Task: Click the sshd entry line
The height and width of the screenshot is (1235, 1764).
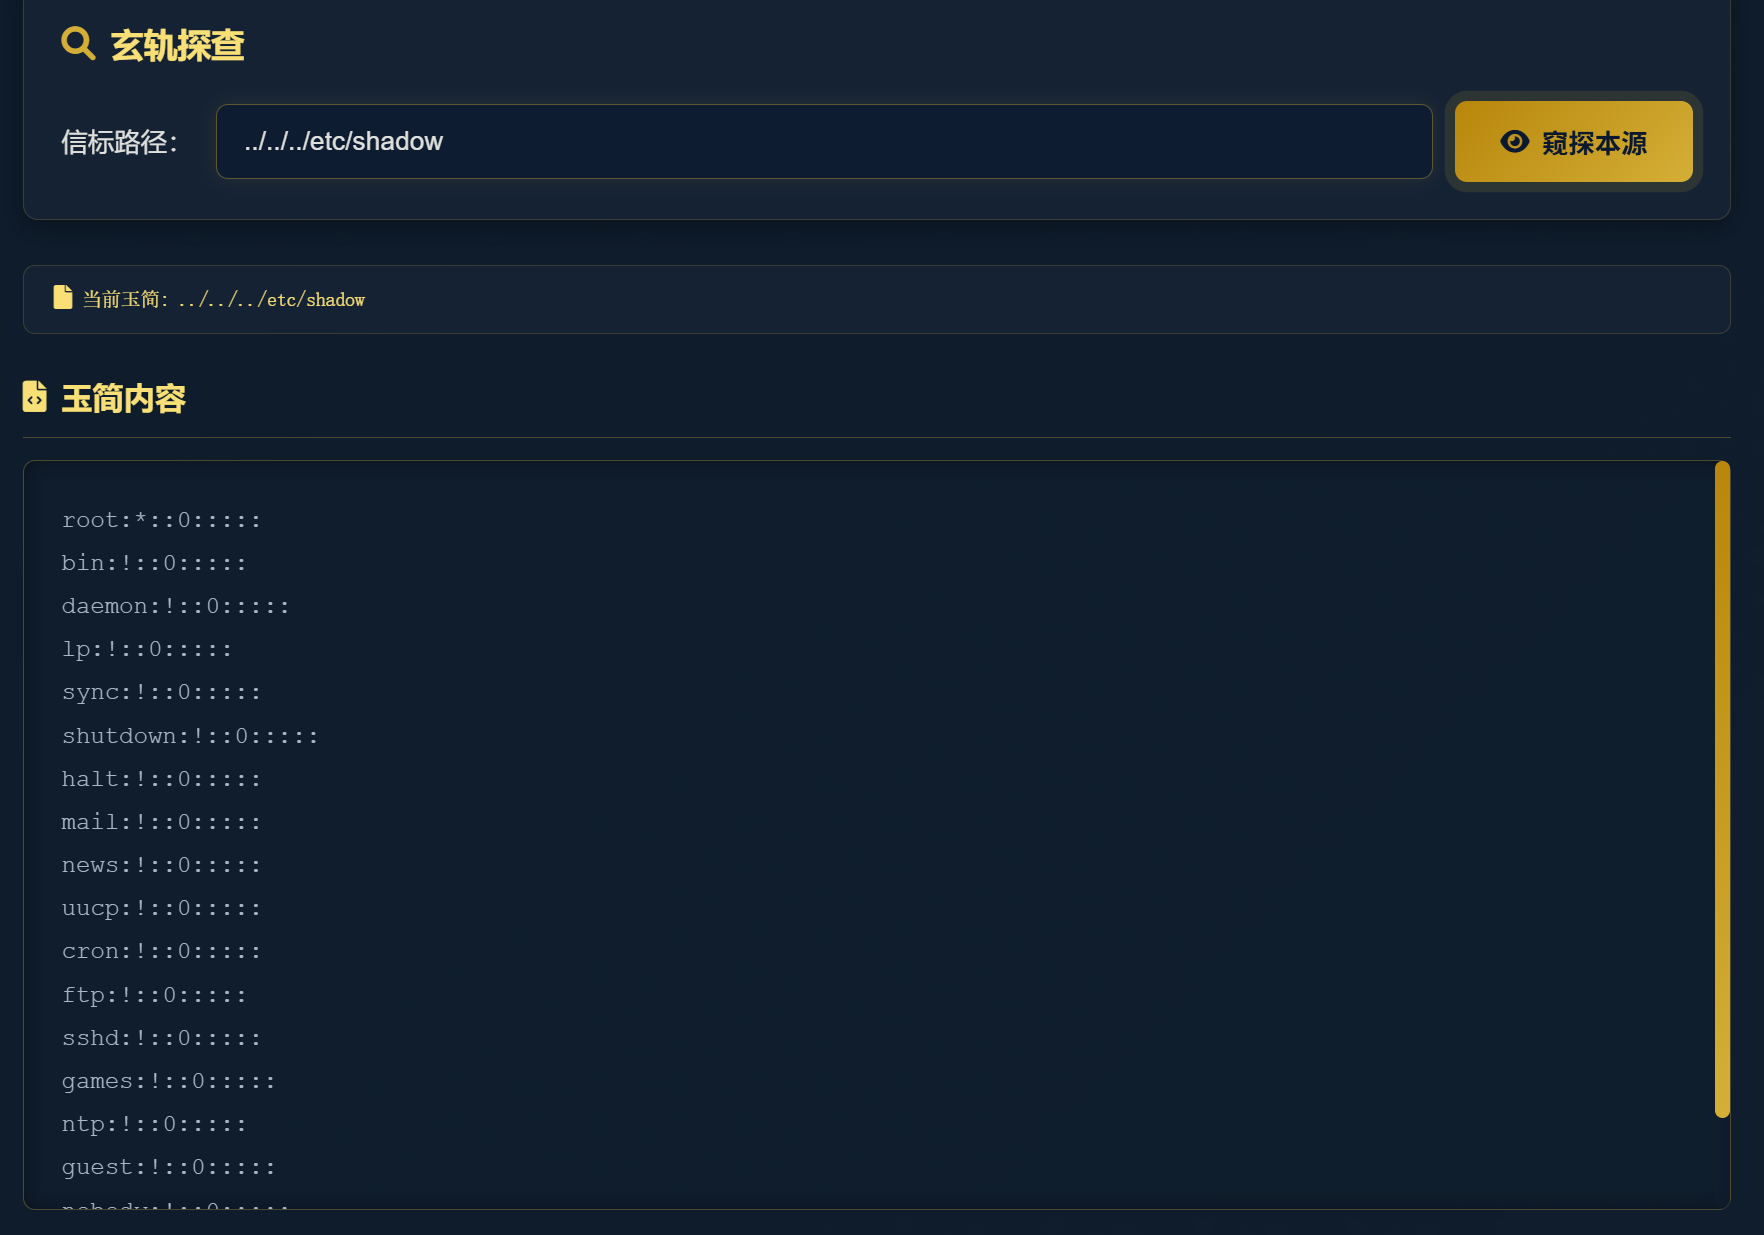Action: (161, 1038)
